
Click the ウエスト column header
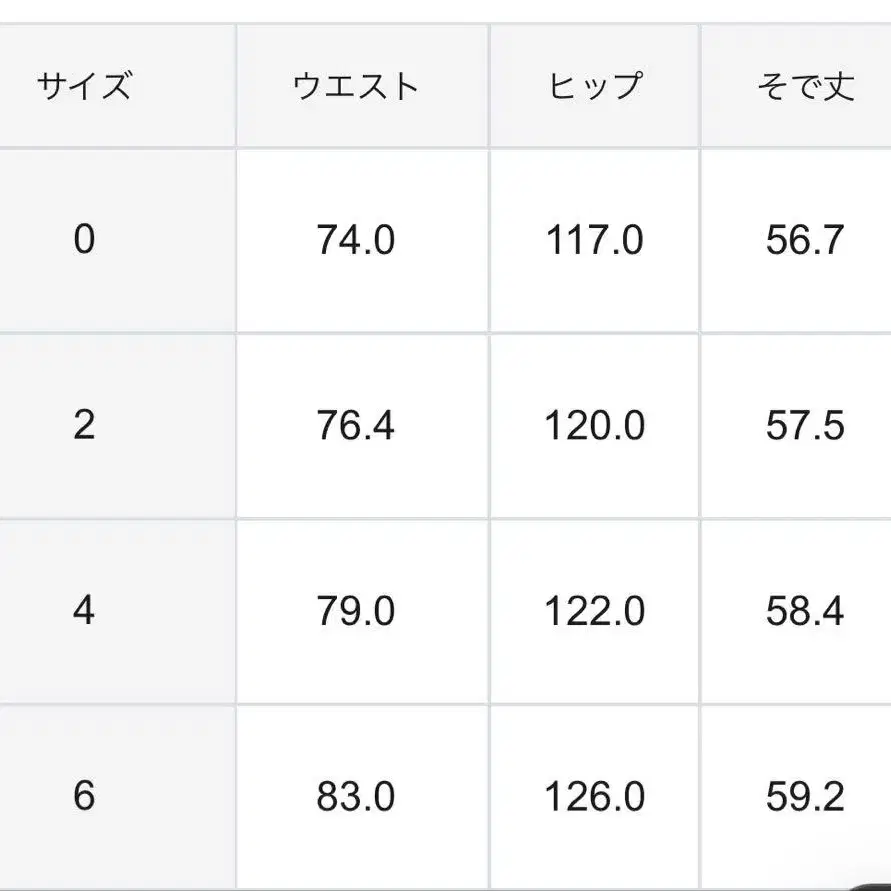[356, 87]
